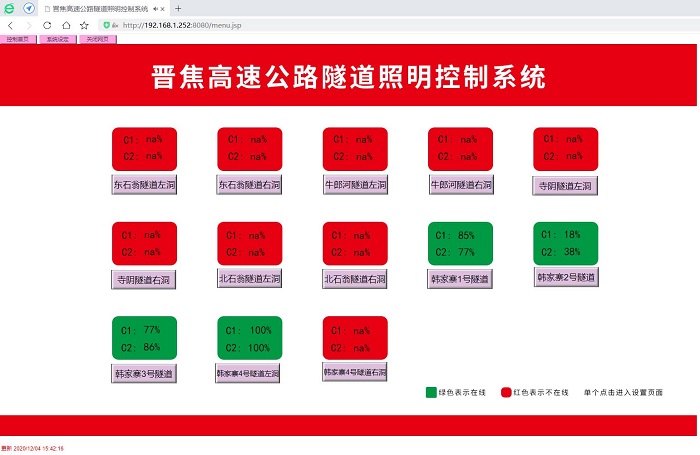Click the 北石翁隧道右洞 button

355,278
